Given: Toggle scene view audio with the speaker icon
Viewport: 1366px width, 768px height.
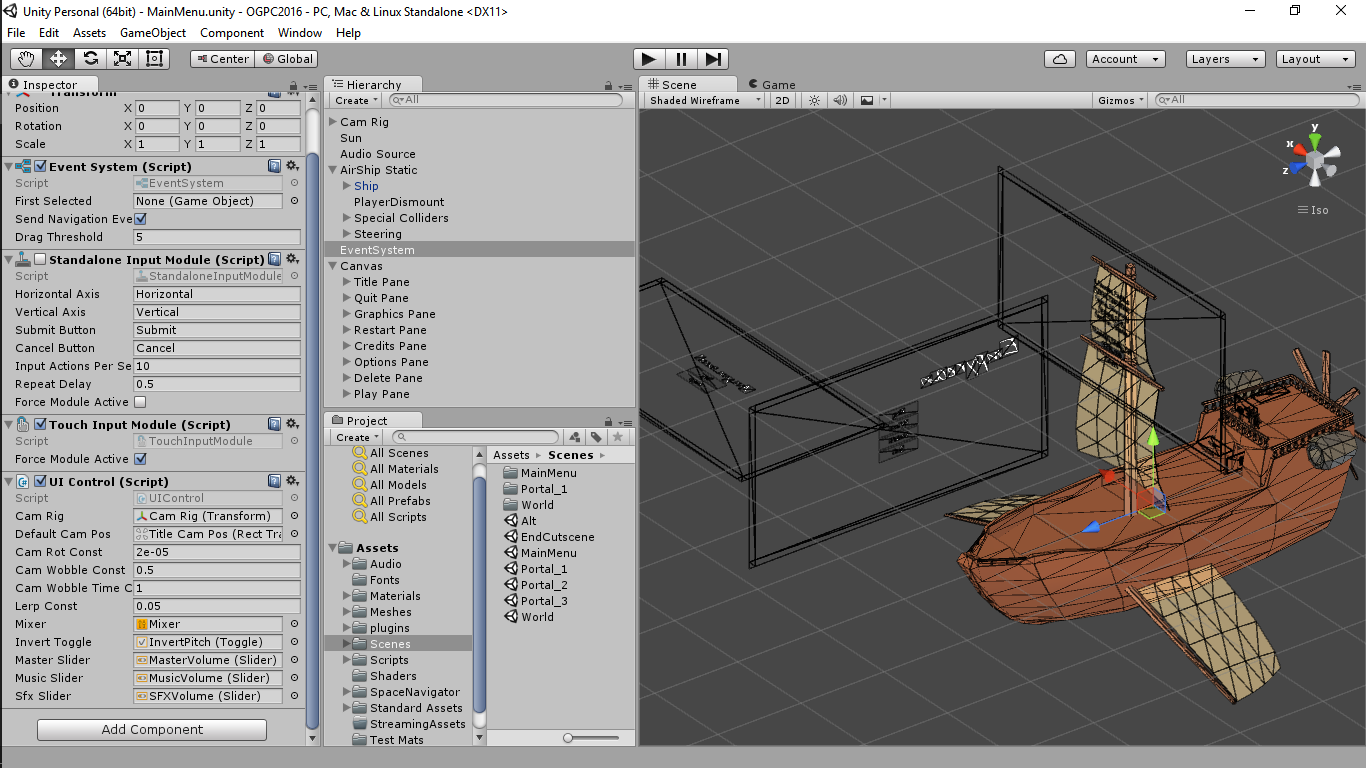Looking at the screenshot, I should [840, 100].
